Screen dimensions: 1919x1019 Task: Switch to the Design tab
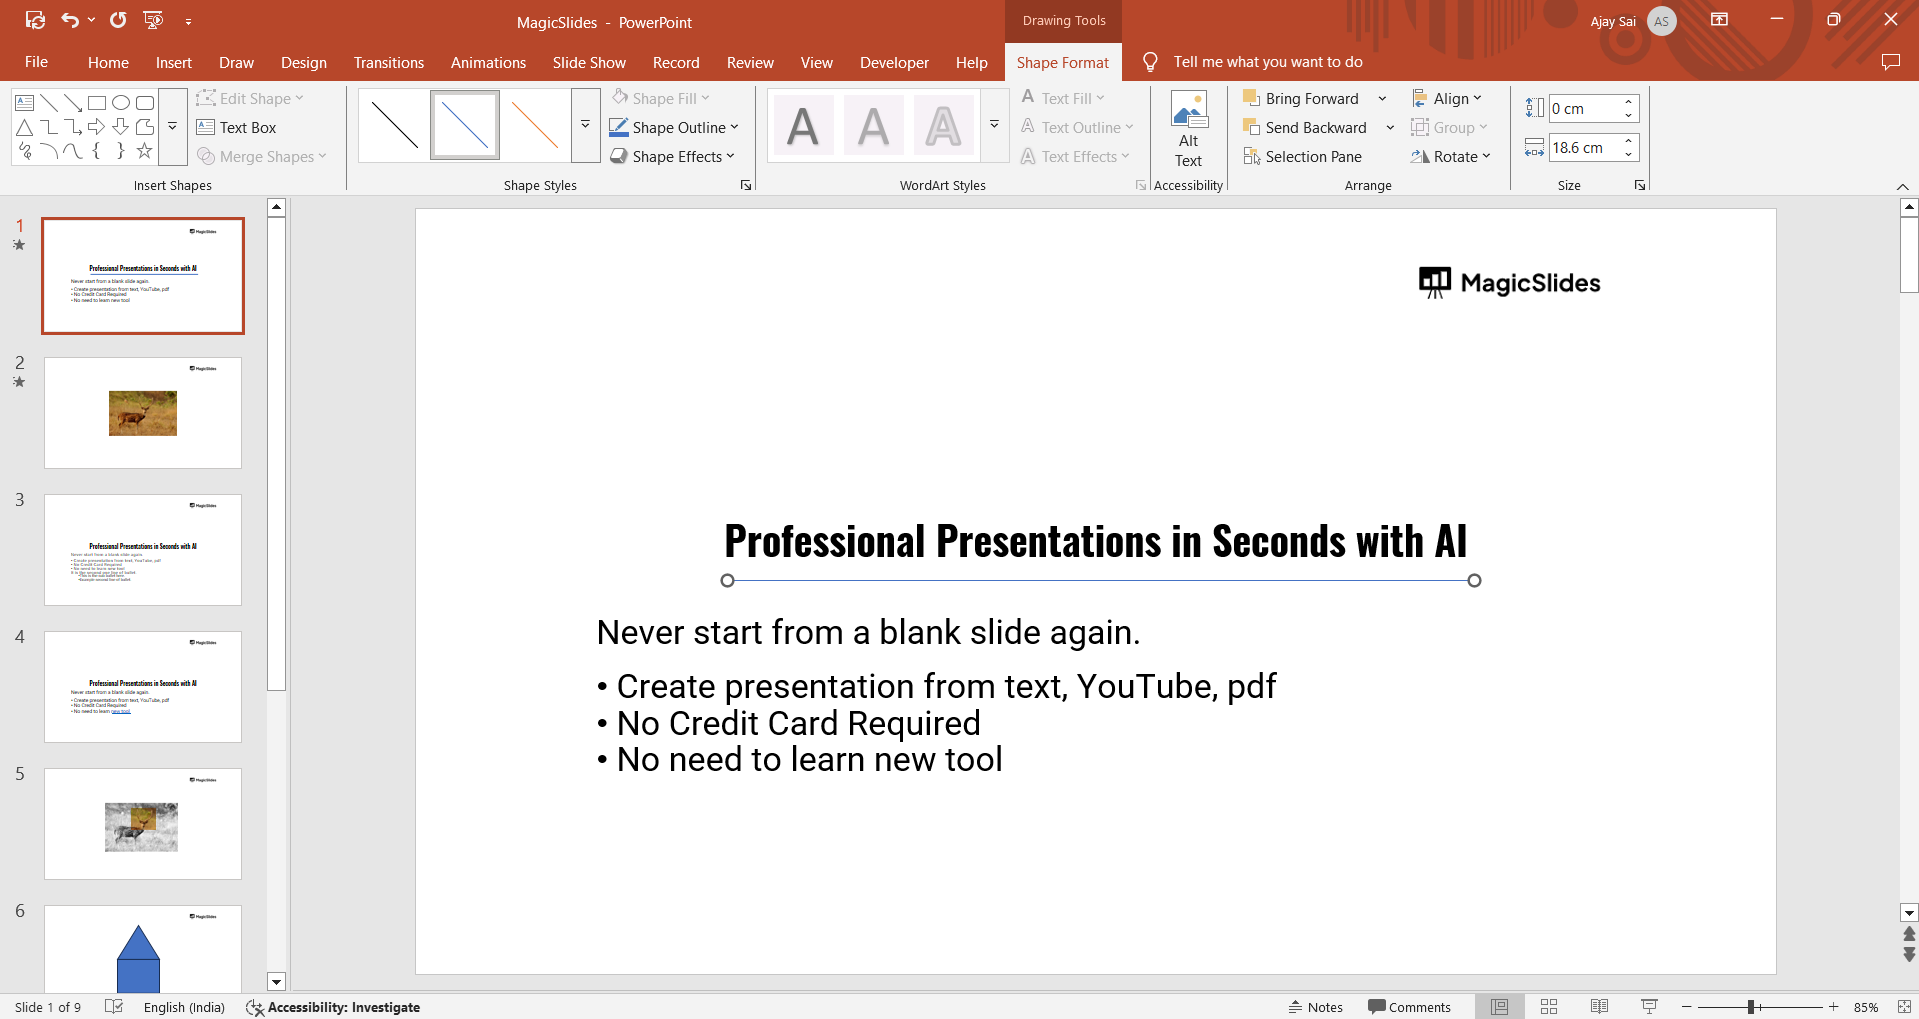(x=303, y=63)
